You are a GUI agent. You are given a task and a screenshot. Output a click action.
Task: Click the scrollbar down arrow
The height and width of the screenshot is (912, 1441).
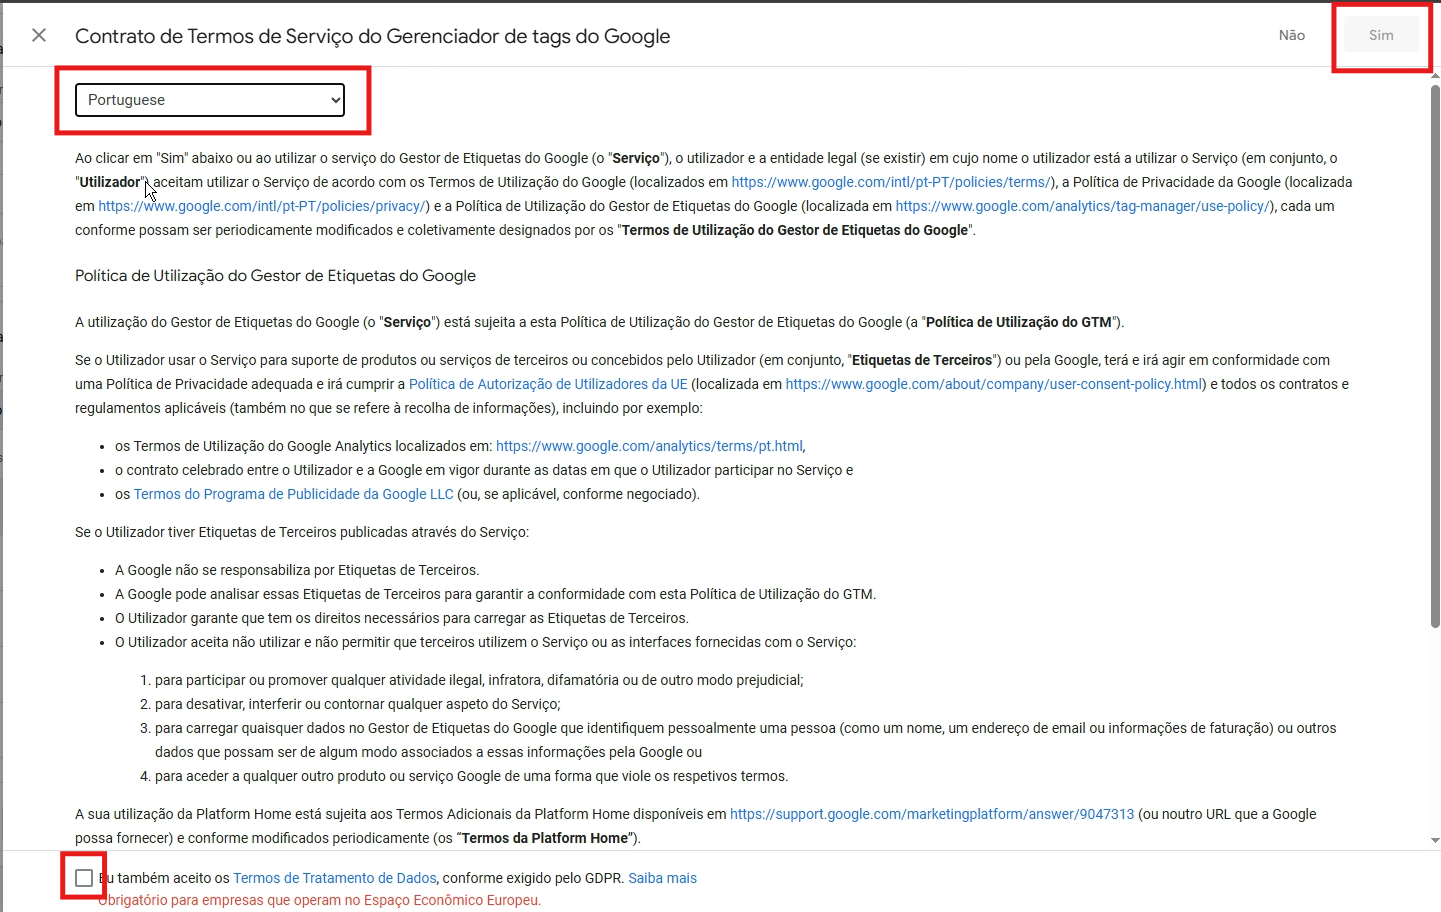pyautogui.click(x=1435, y=841)
